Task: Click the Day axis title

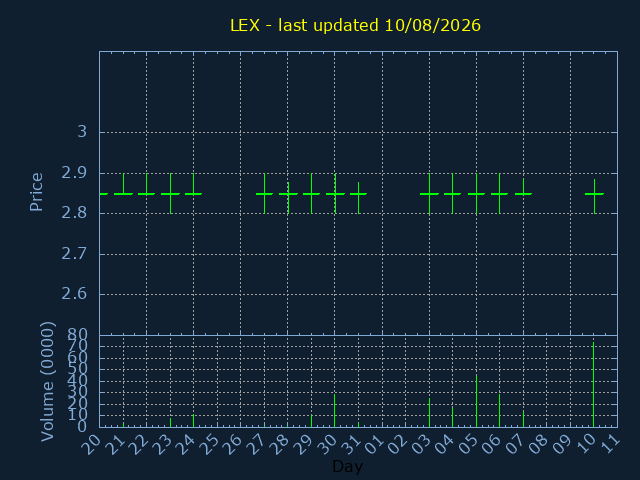Action: click(347, 466)
